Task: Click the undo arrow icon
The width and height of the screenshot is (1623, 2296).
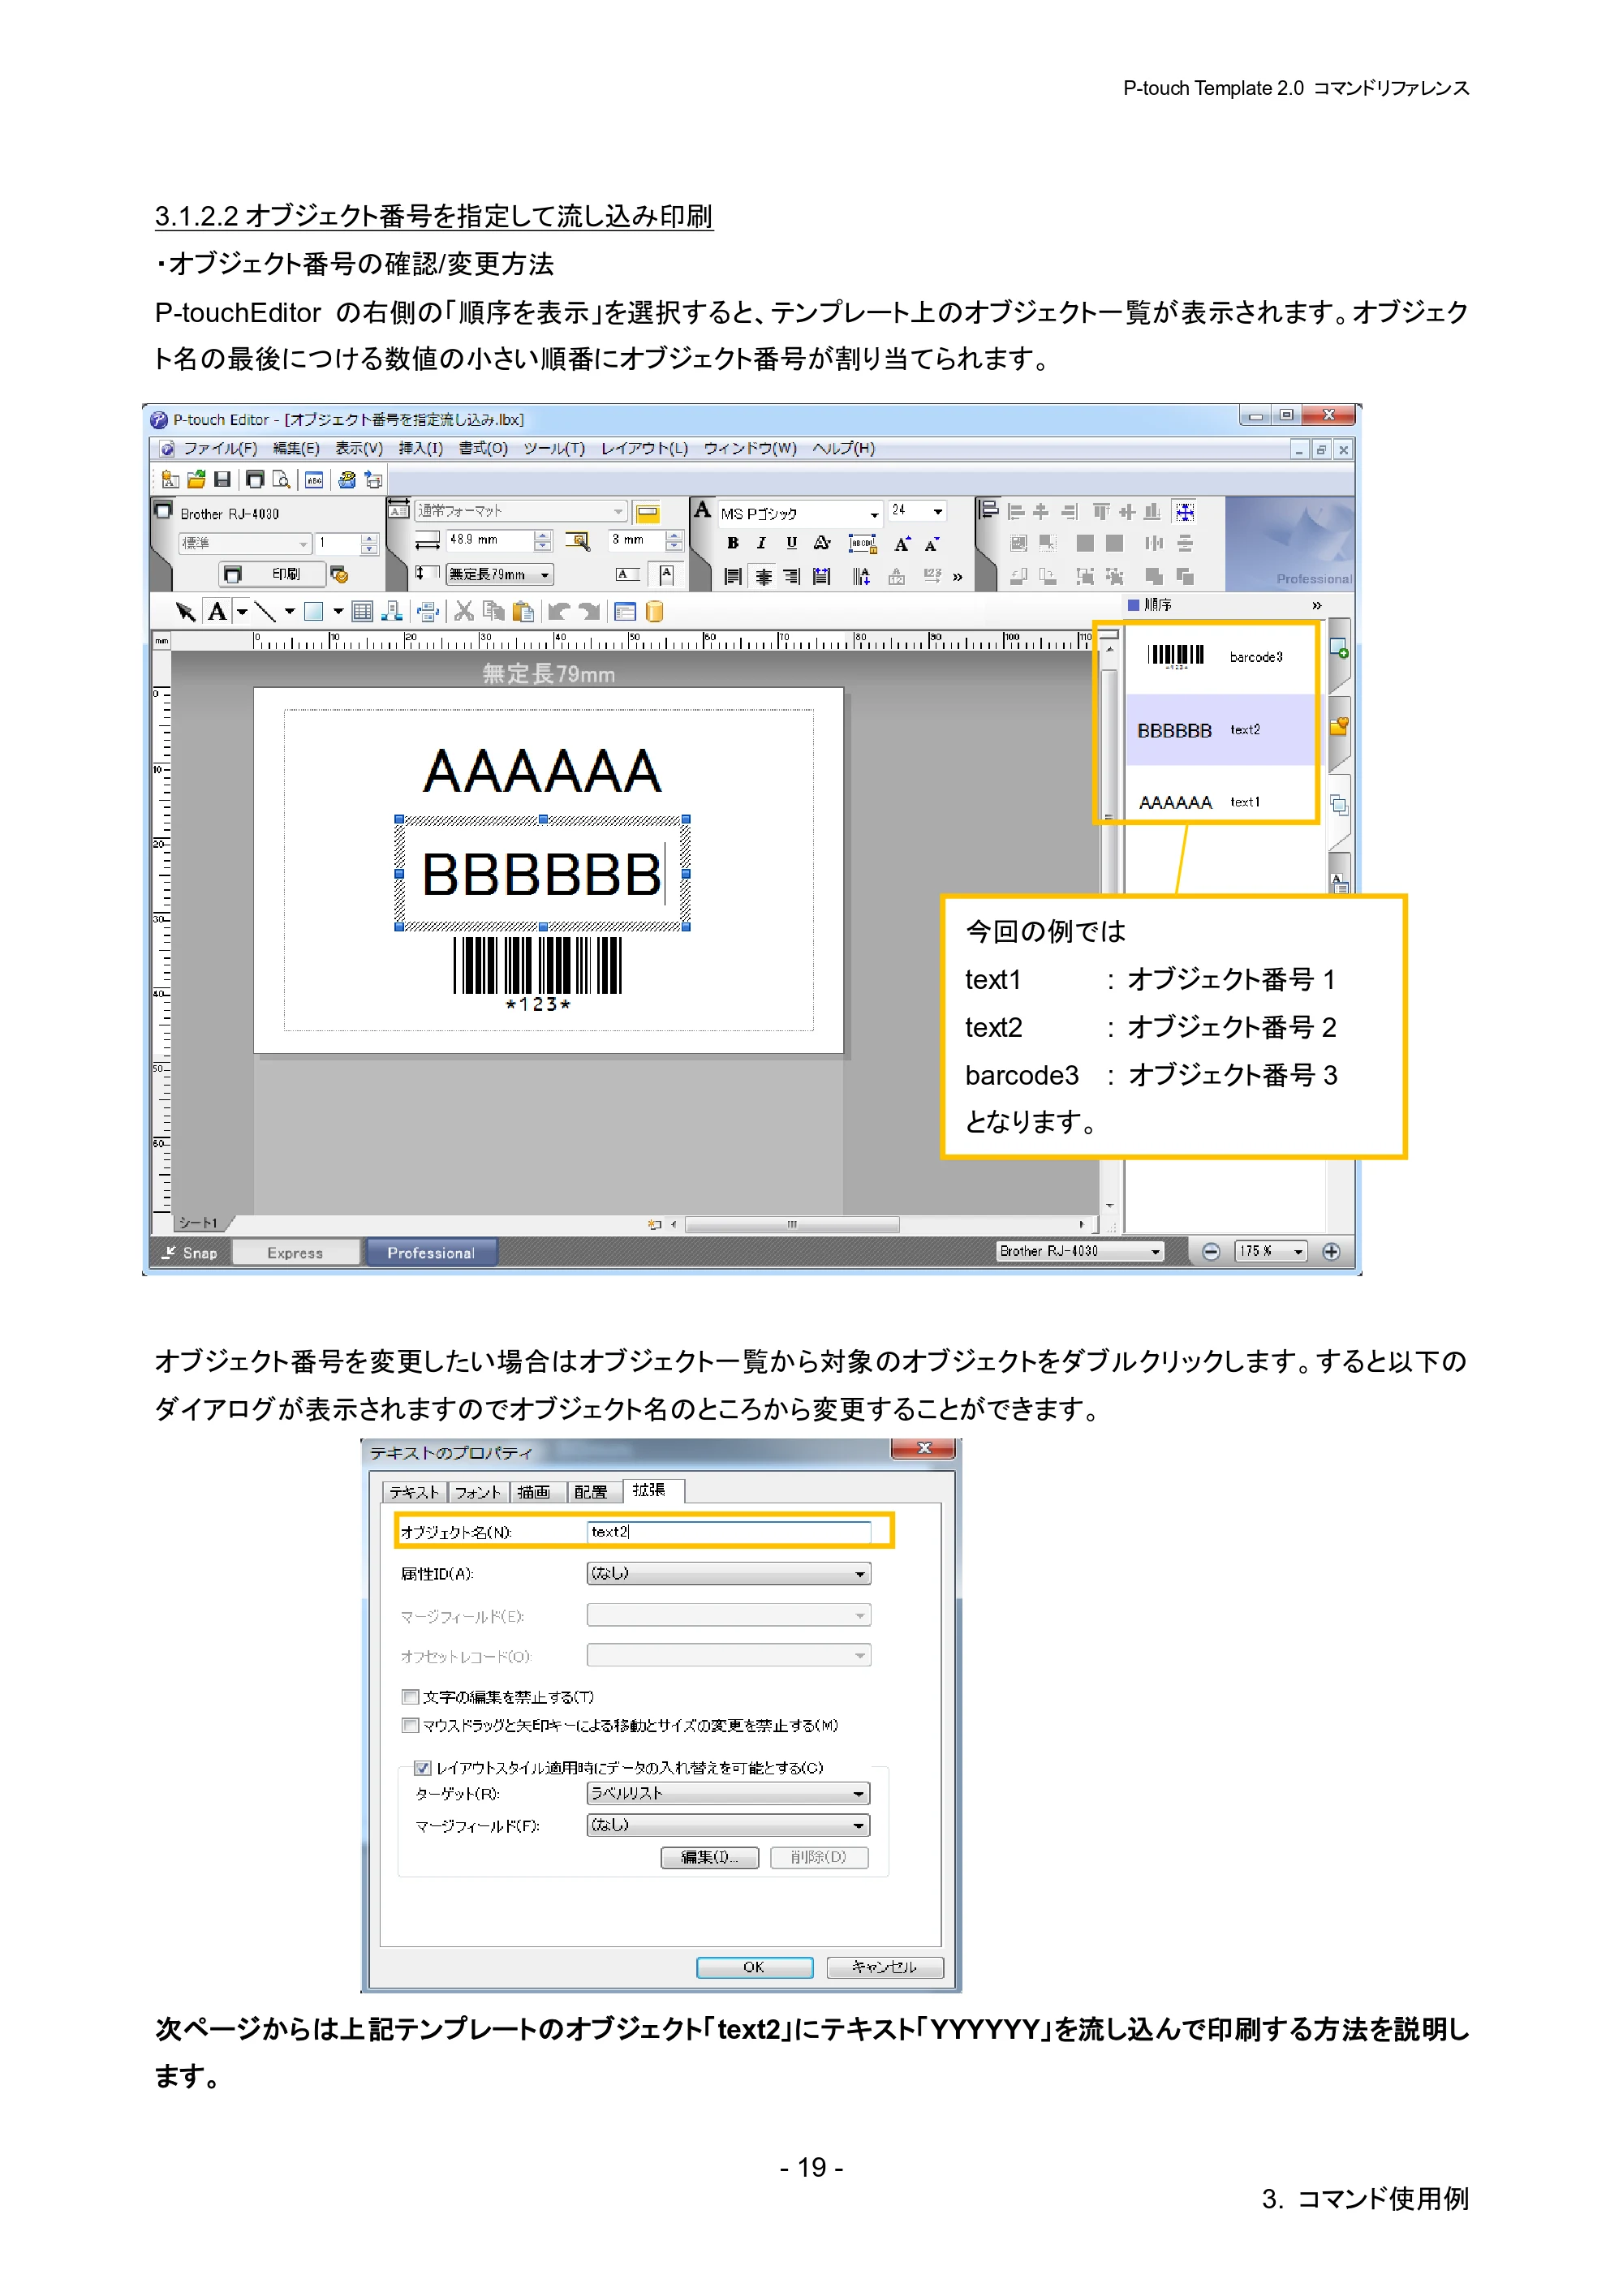Action: point(558,611)
